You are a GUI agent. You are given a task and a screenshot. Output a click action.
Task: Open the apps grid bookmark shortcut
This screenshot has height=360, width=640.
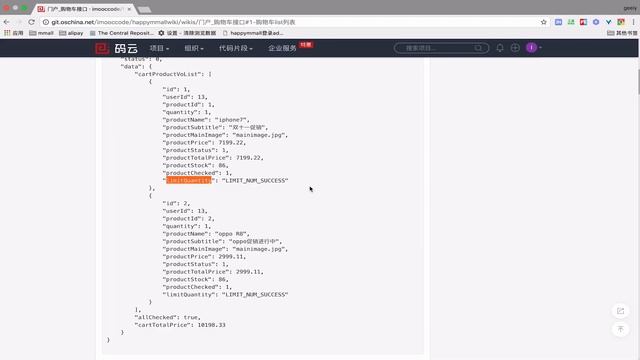13,33
